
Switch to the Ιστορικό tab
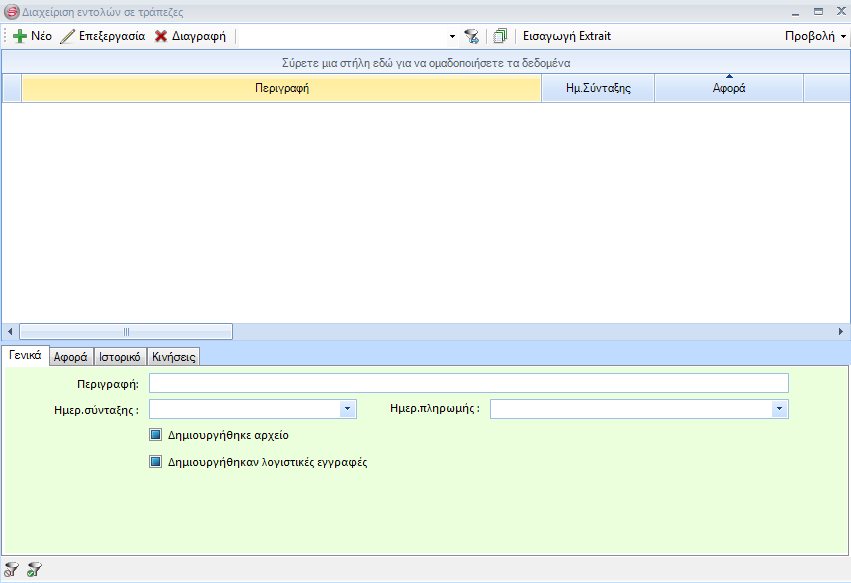pyautogui.click(x=120, y=356)
